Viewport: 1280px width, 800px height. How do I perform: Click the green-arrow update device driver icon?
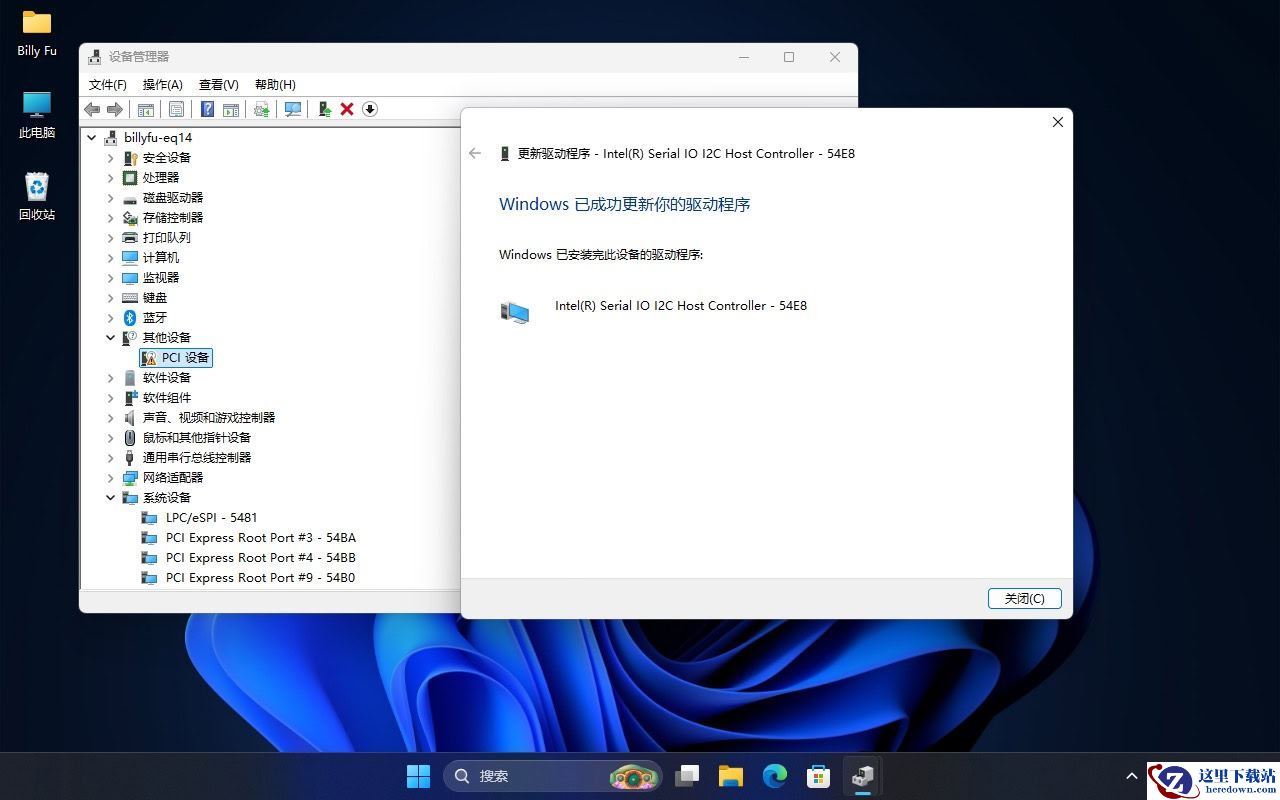pos(324,109)
